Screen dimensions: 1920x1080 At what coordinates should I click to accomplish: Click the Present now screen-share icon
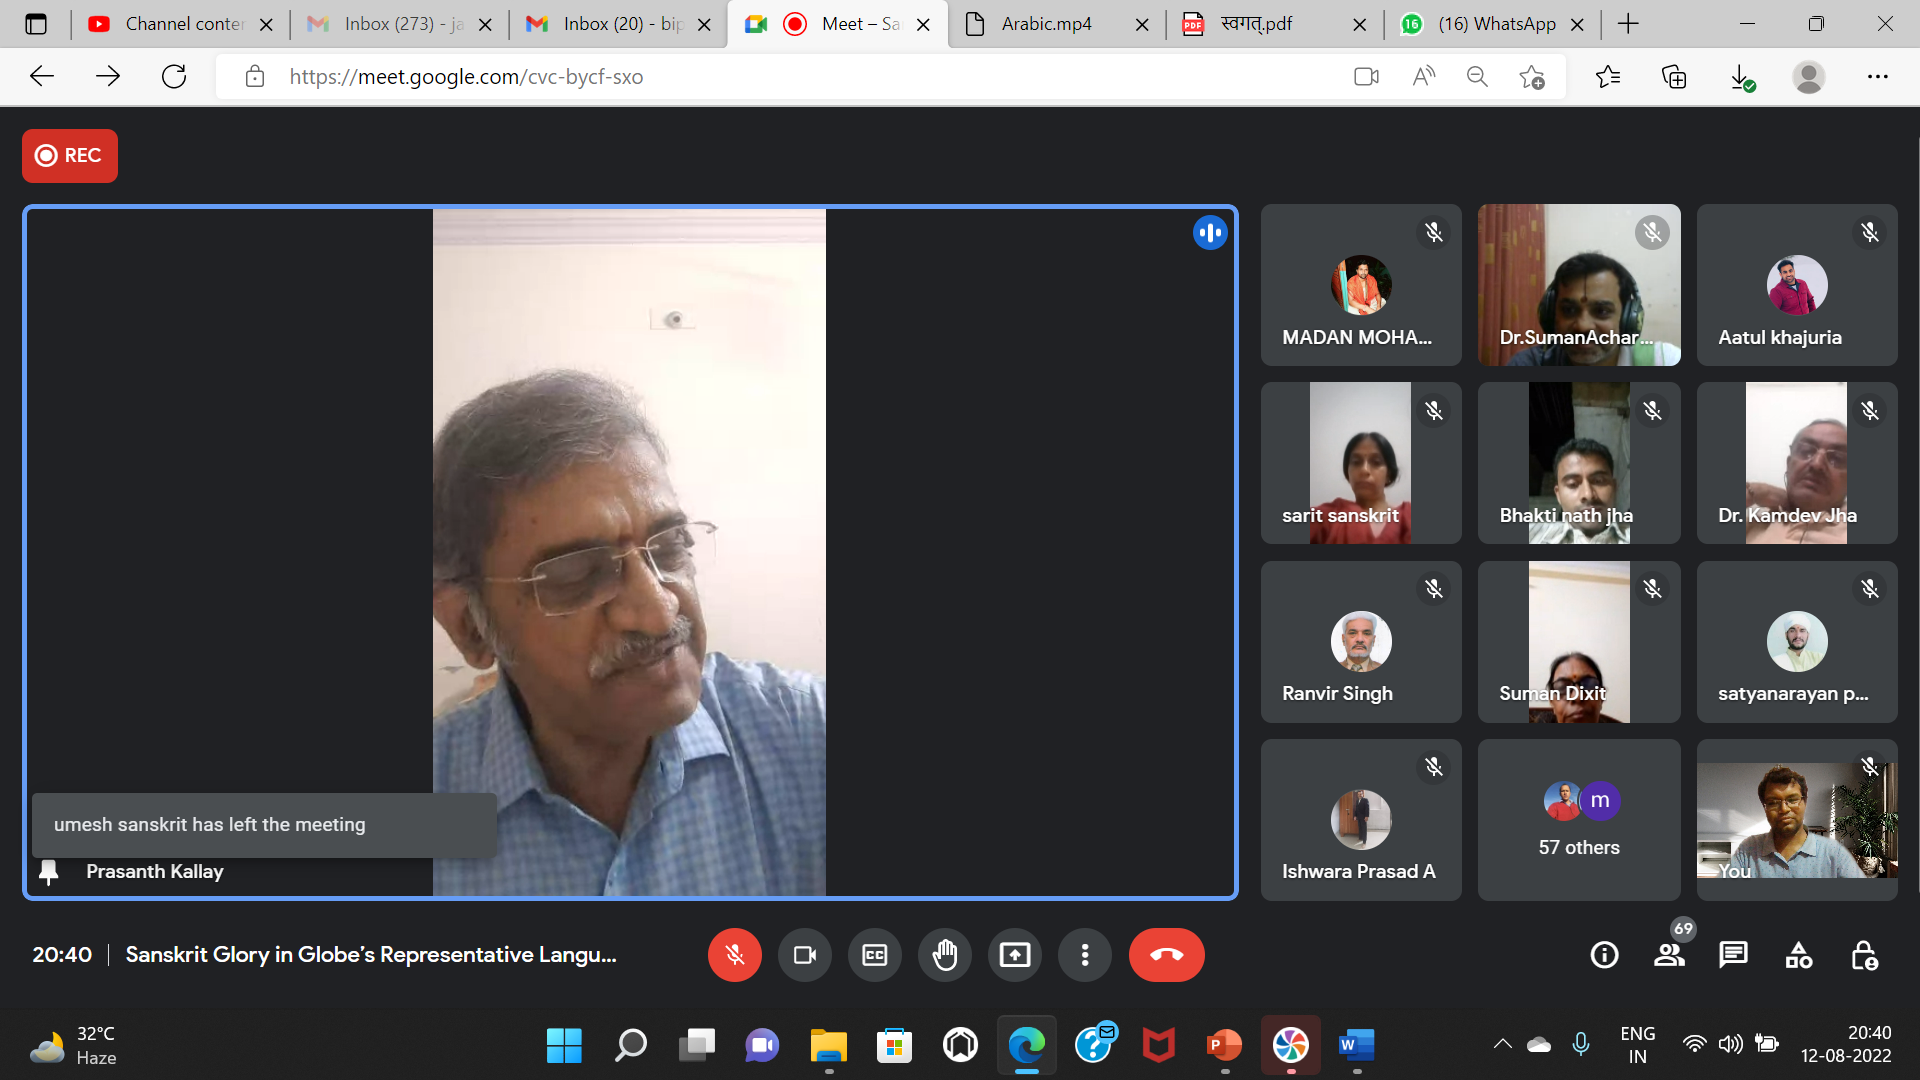pyautogui.click(x=1015, y=955)
